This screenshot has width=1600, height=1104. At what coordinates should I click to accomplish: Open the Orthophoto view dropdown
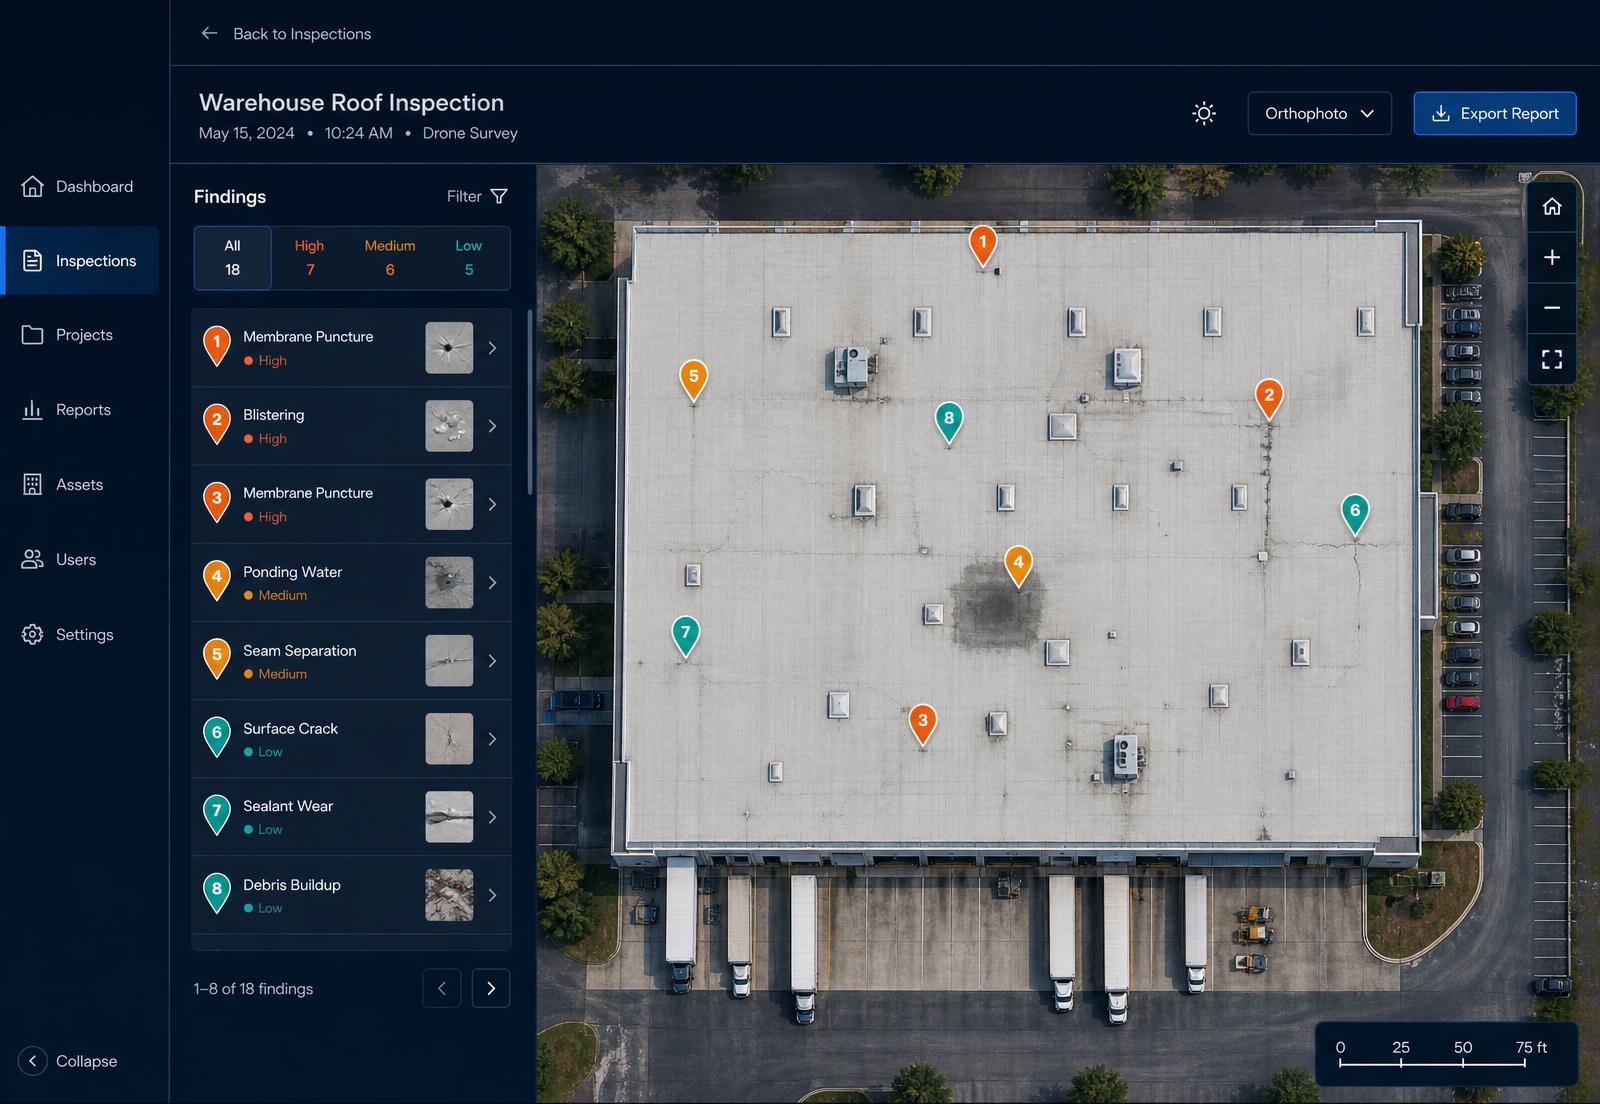[1319, 113]
